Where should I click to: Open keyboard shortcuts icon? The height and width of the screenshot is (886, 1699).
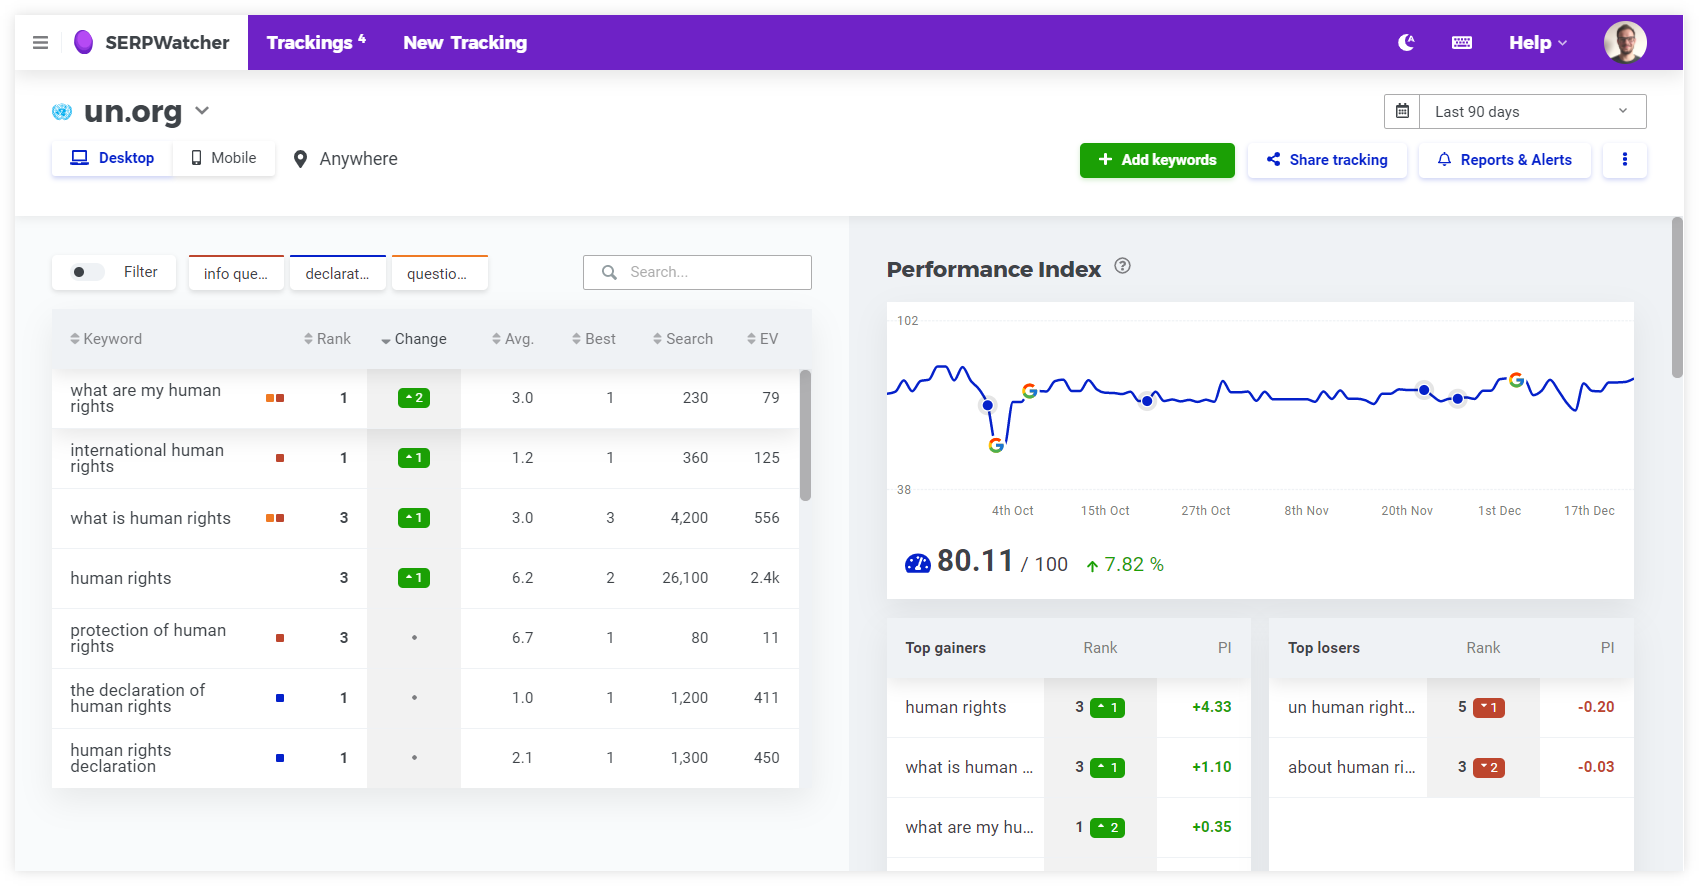(1461, 43)
